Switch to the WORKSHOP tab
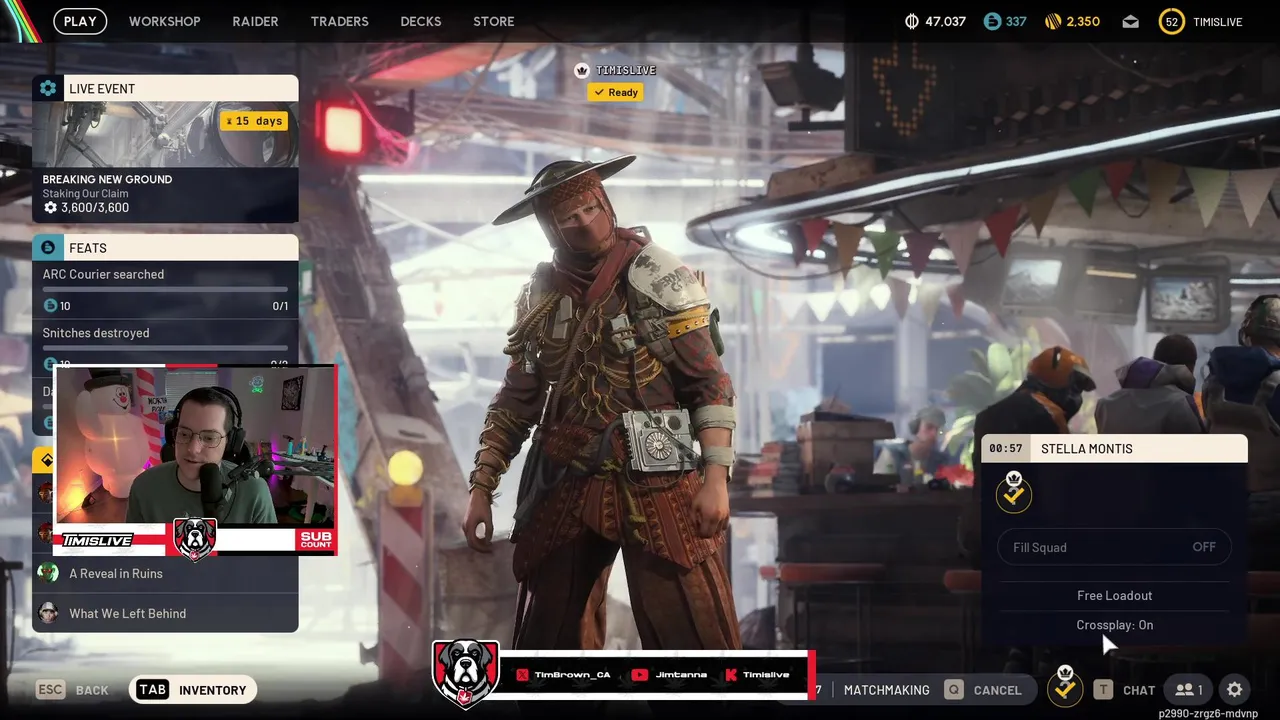This screenshot has width=1280, height=720. 165,21
